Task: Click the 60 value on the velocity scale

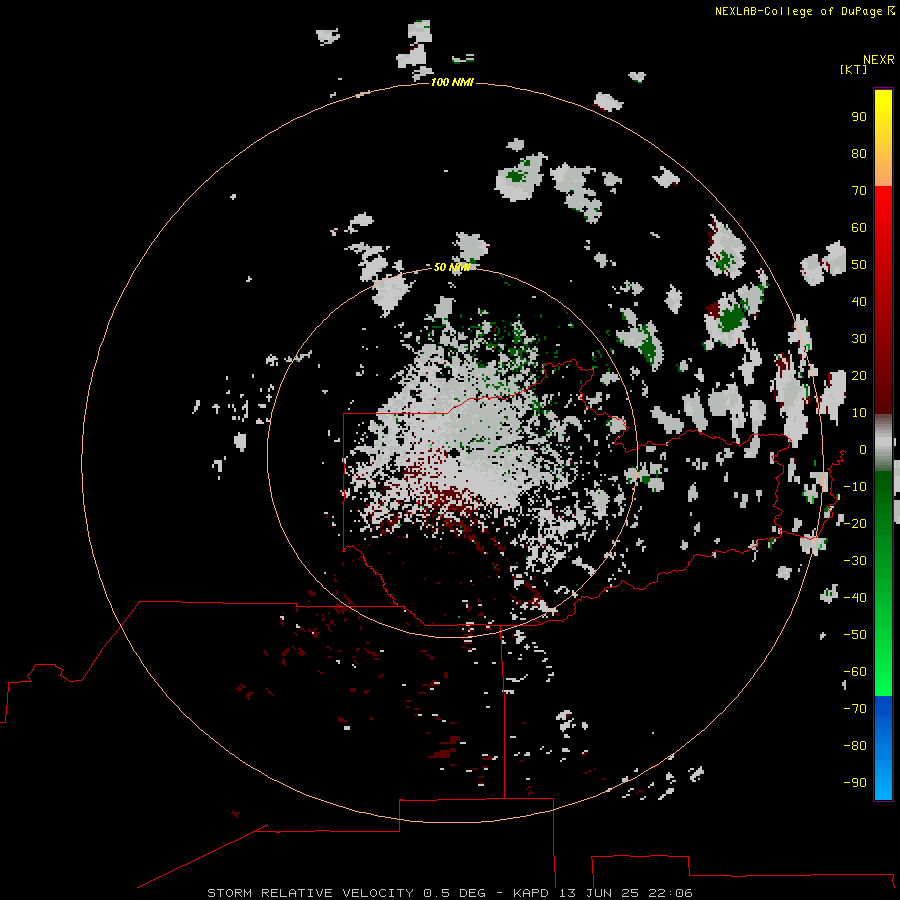Action: click(859, 228)
